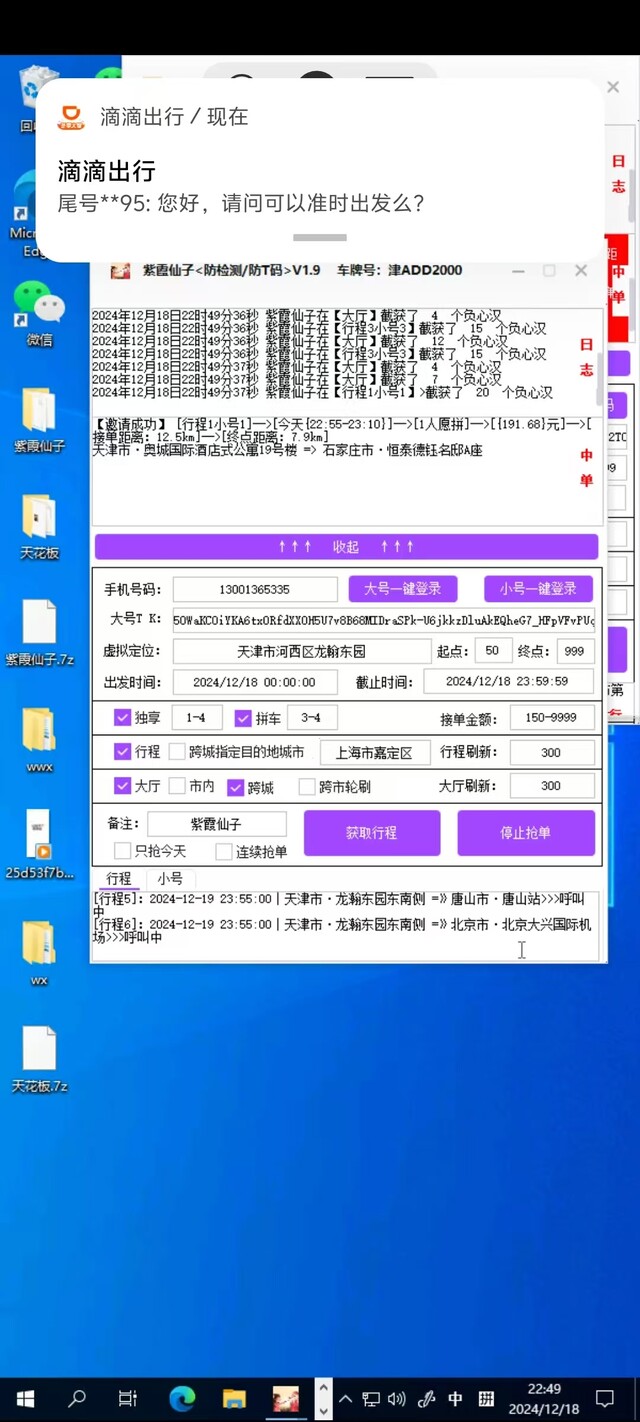Click the 中 input language indicator
This screenshot has height=1422, width=640.
(x=456, y=1398)
